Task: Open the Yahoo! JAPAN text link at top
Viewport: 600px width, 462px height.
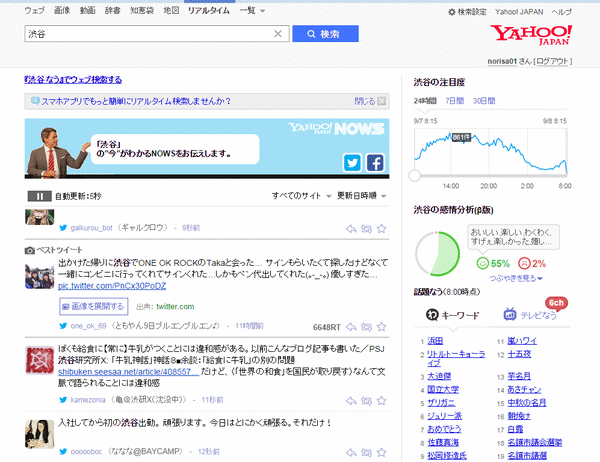Action: 519,12
